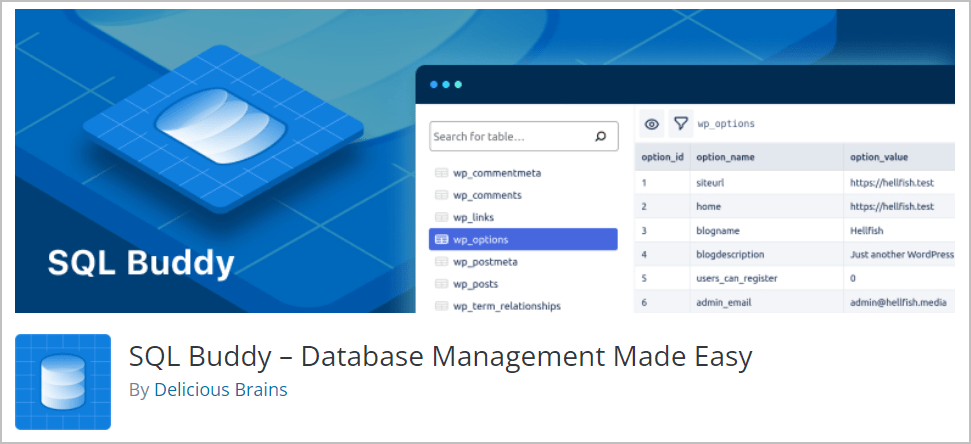The height and width of the screenshot is (444, 971).
Task: Click option_id 1 cell
Action: 662,183
